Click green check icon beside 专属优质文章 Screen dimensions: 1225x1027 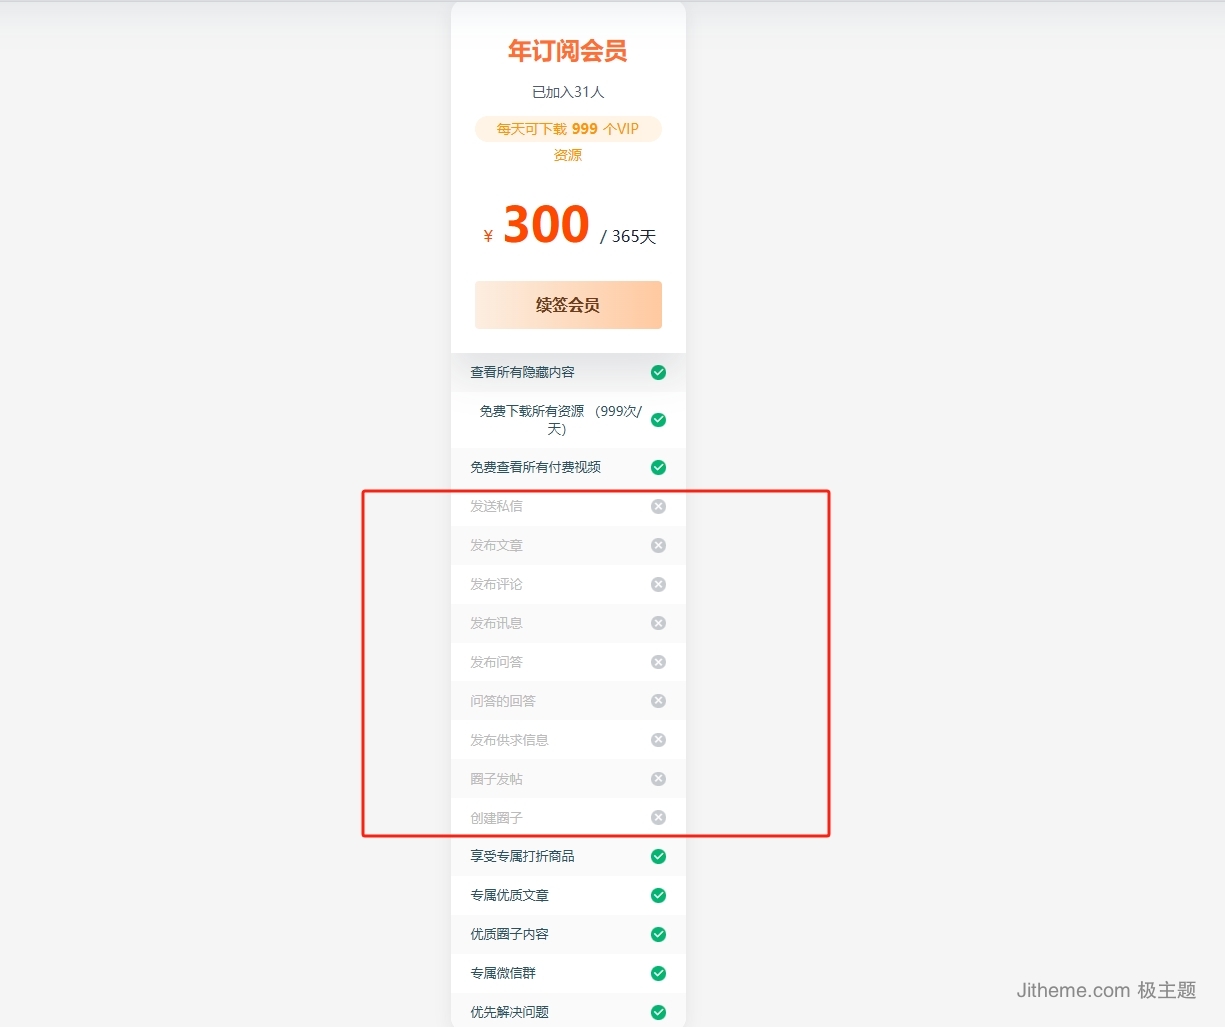coord(658,895)
